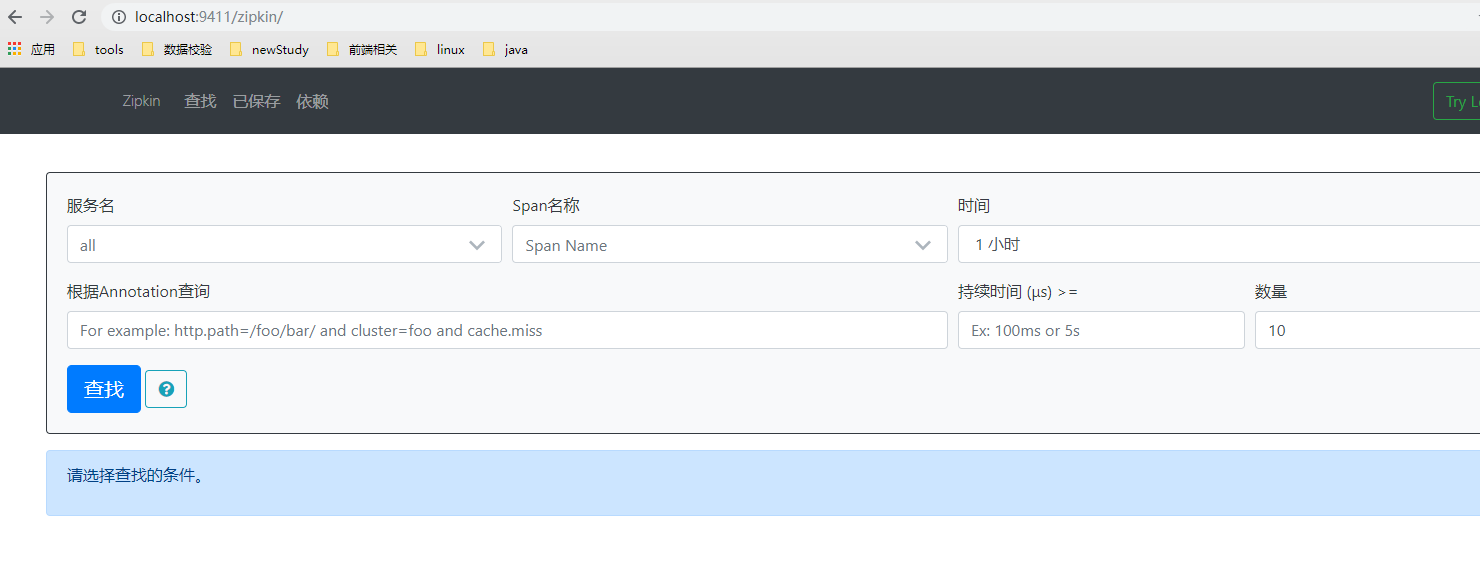Screen dimensions: 1480x574
Task: Open the apps grid icon in bookmarks bar
Action: click(14, 49)
